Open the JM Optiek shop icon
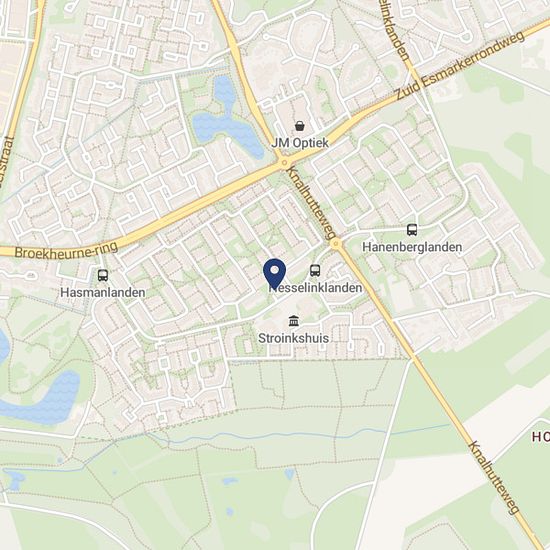 300,126
